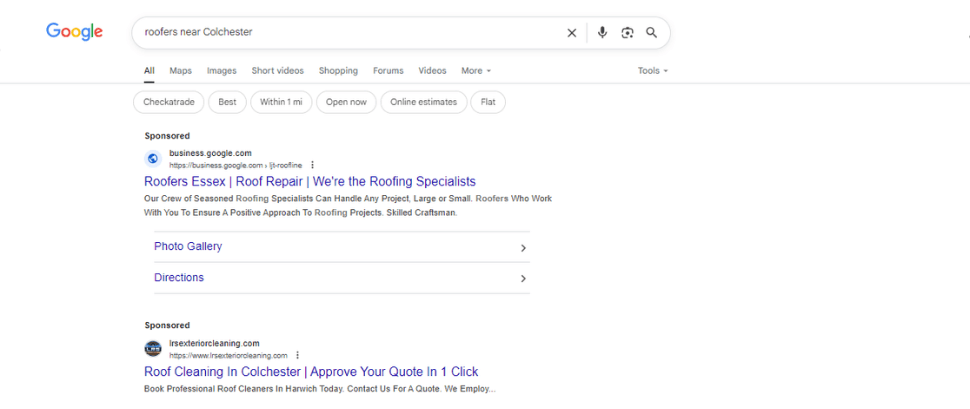Viewport: 970px width, 409px height.
Task: Switch to the Maps tab
Action: click(x=181, y=71)
